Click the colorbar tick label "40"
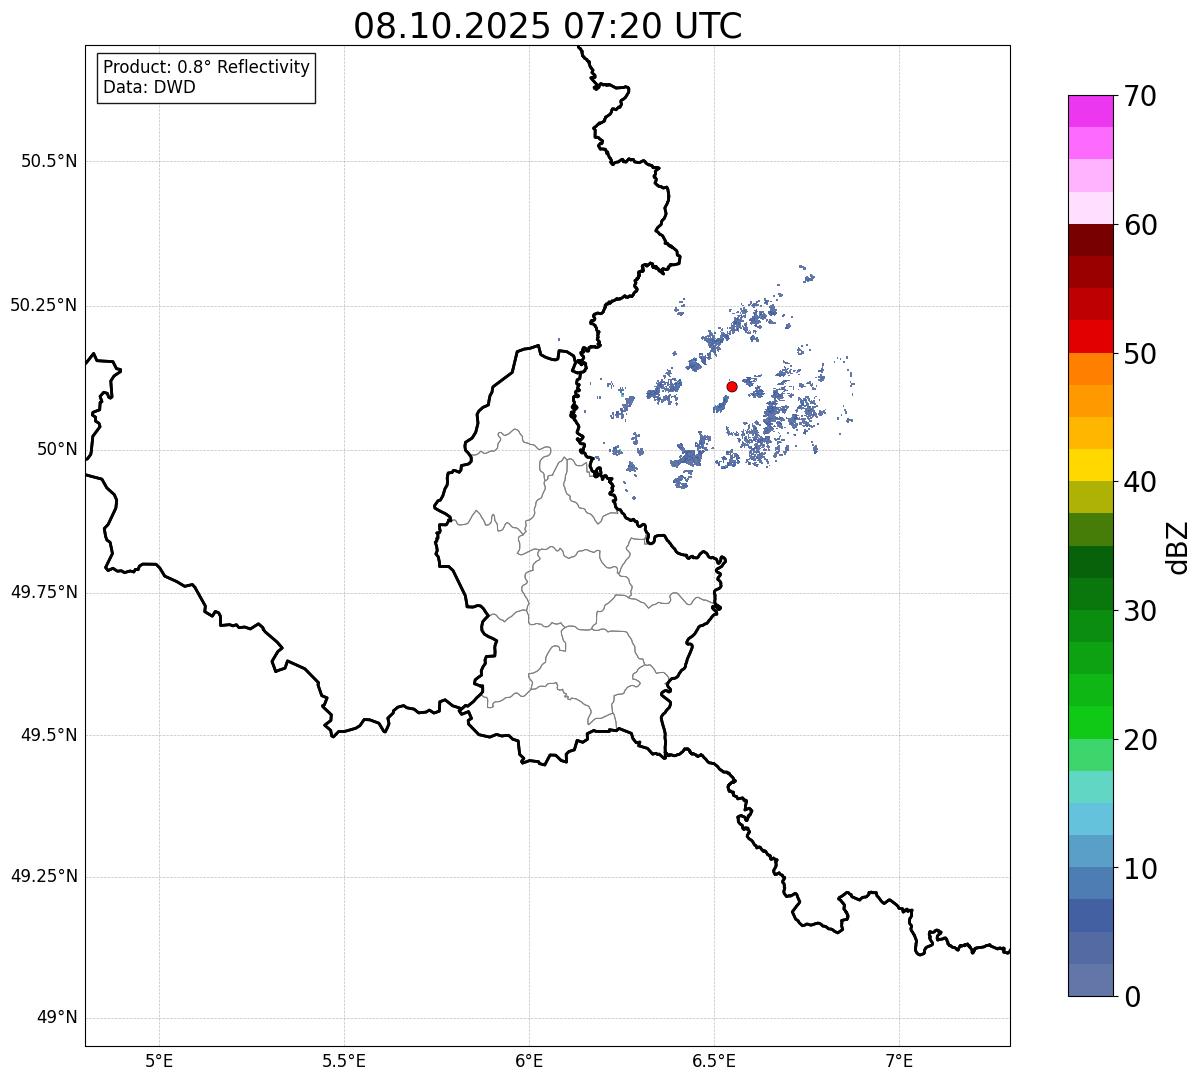The width and height of the screenshot is (1202, 1081). pos(1140,482)
